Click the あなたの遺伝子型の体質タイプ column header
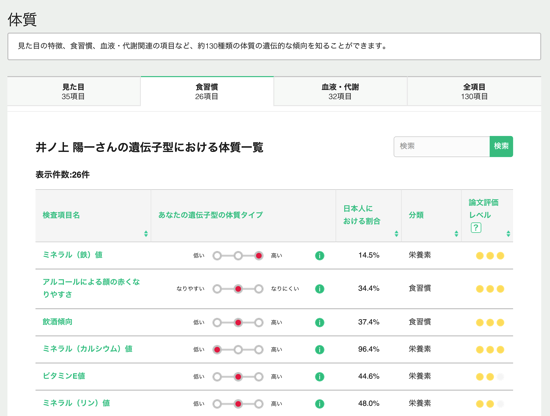Viewport: 550px width, 416px height. [210, 215]
